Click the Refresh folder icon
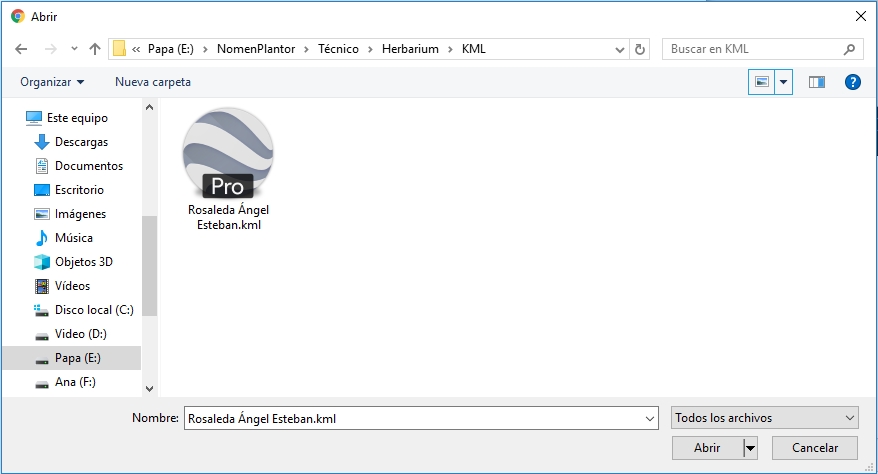878x474 pixels. 640,49
